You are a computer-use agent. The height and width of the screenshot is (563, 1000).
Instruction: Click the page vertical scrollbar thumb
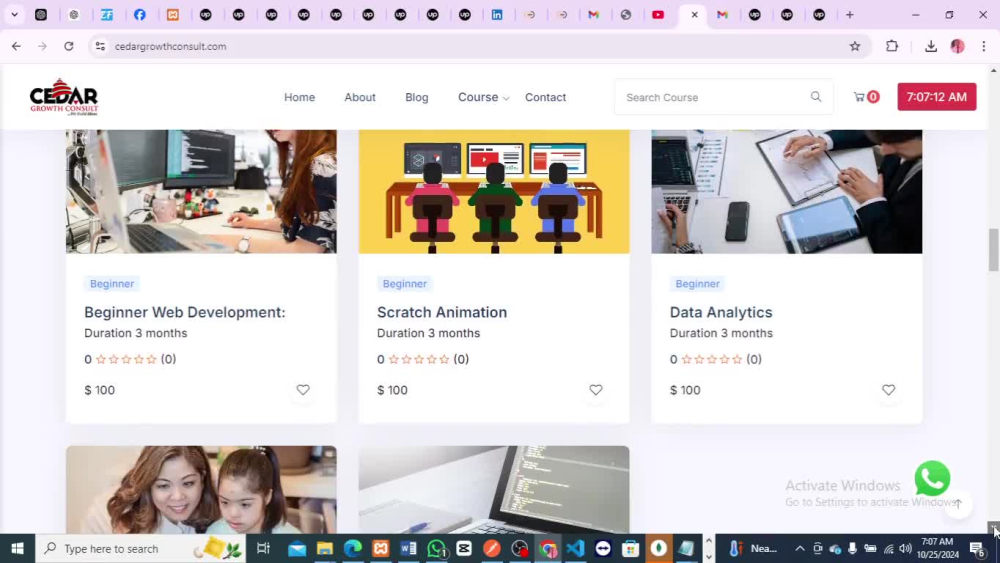click(994, 249)
